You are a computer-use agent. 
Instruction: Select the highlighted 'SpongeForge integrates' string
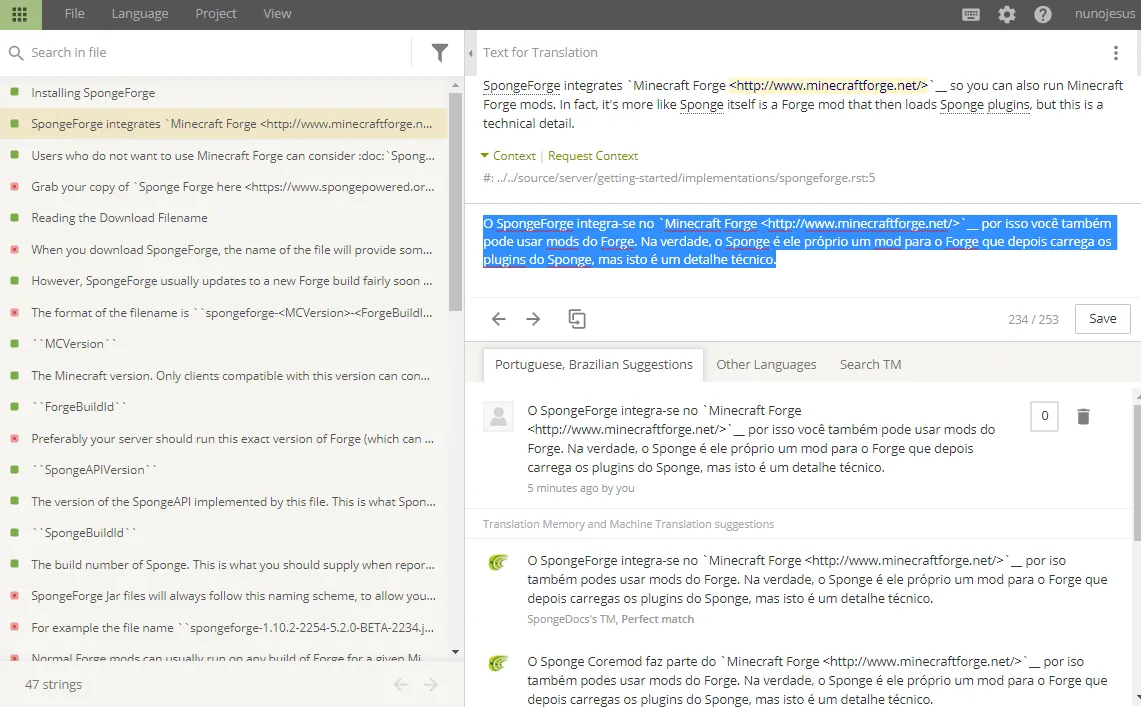click(x=223, y=124)
